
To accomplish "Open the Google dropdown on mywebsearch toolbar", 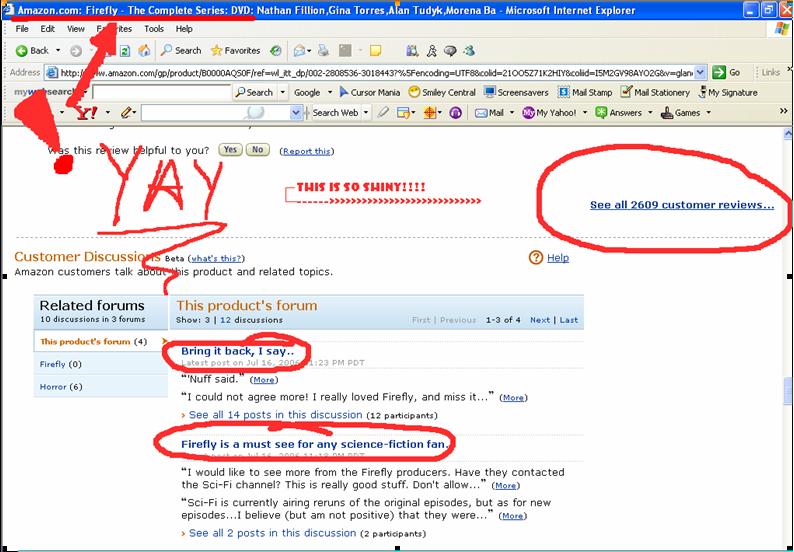I will click(330, 92).
